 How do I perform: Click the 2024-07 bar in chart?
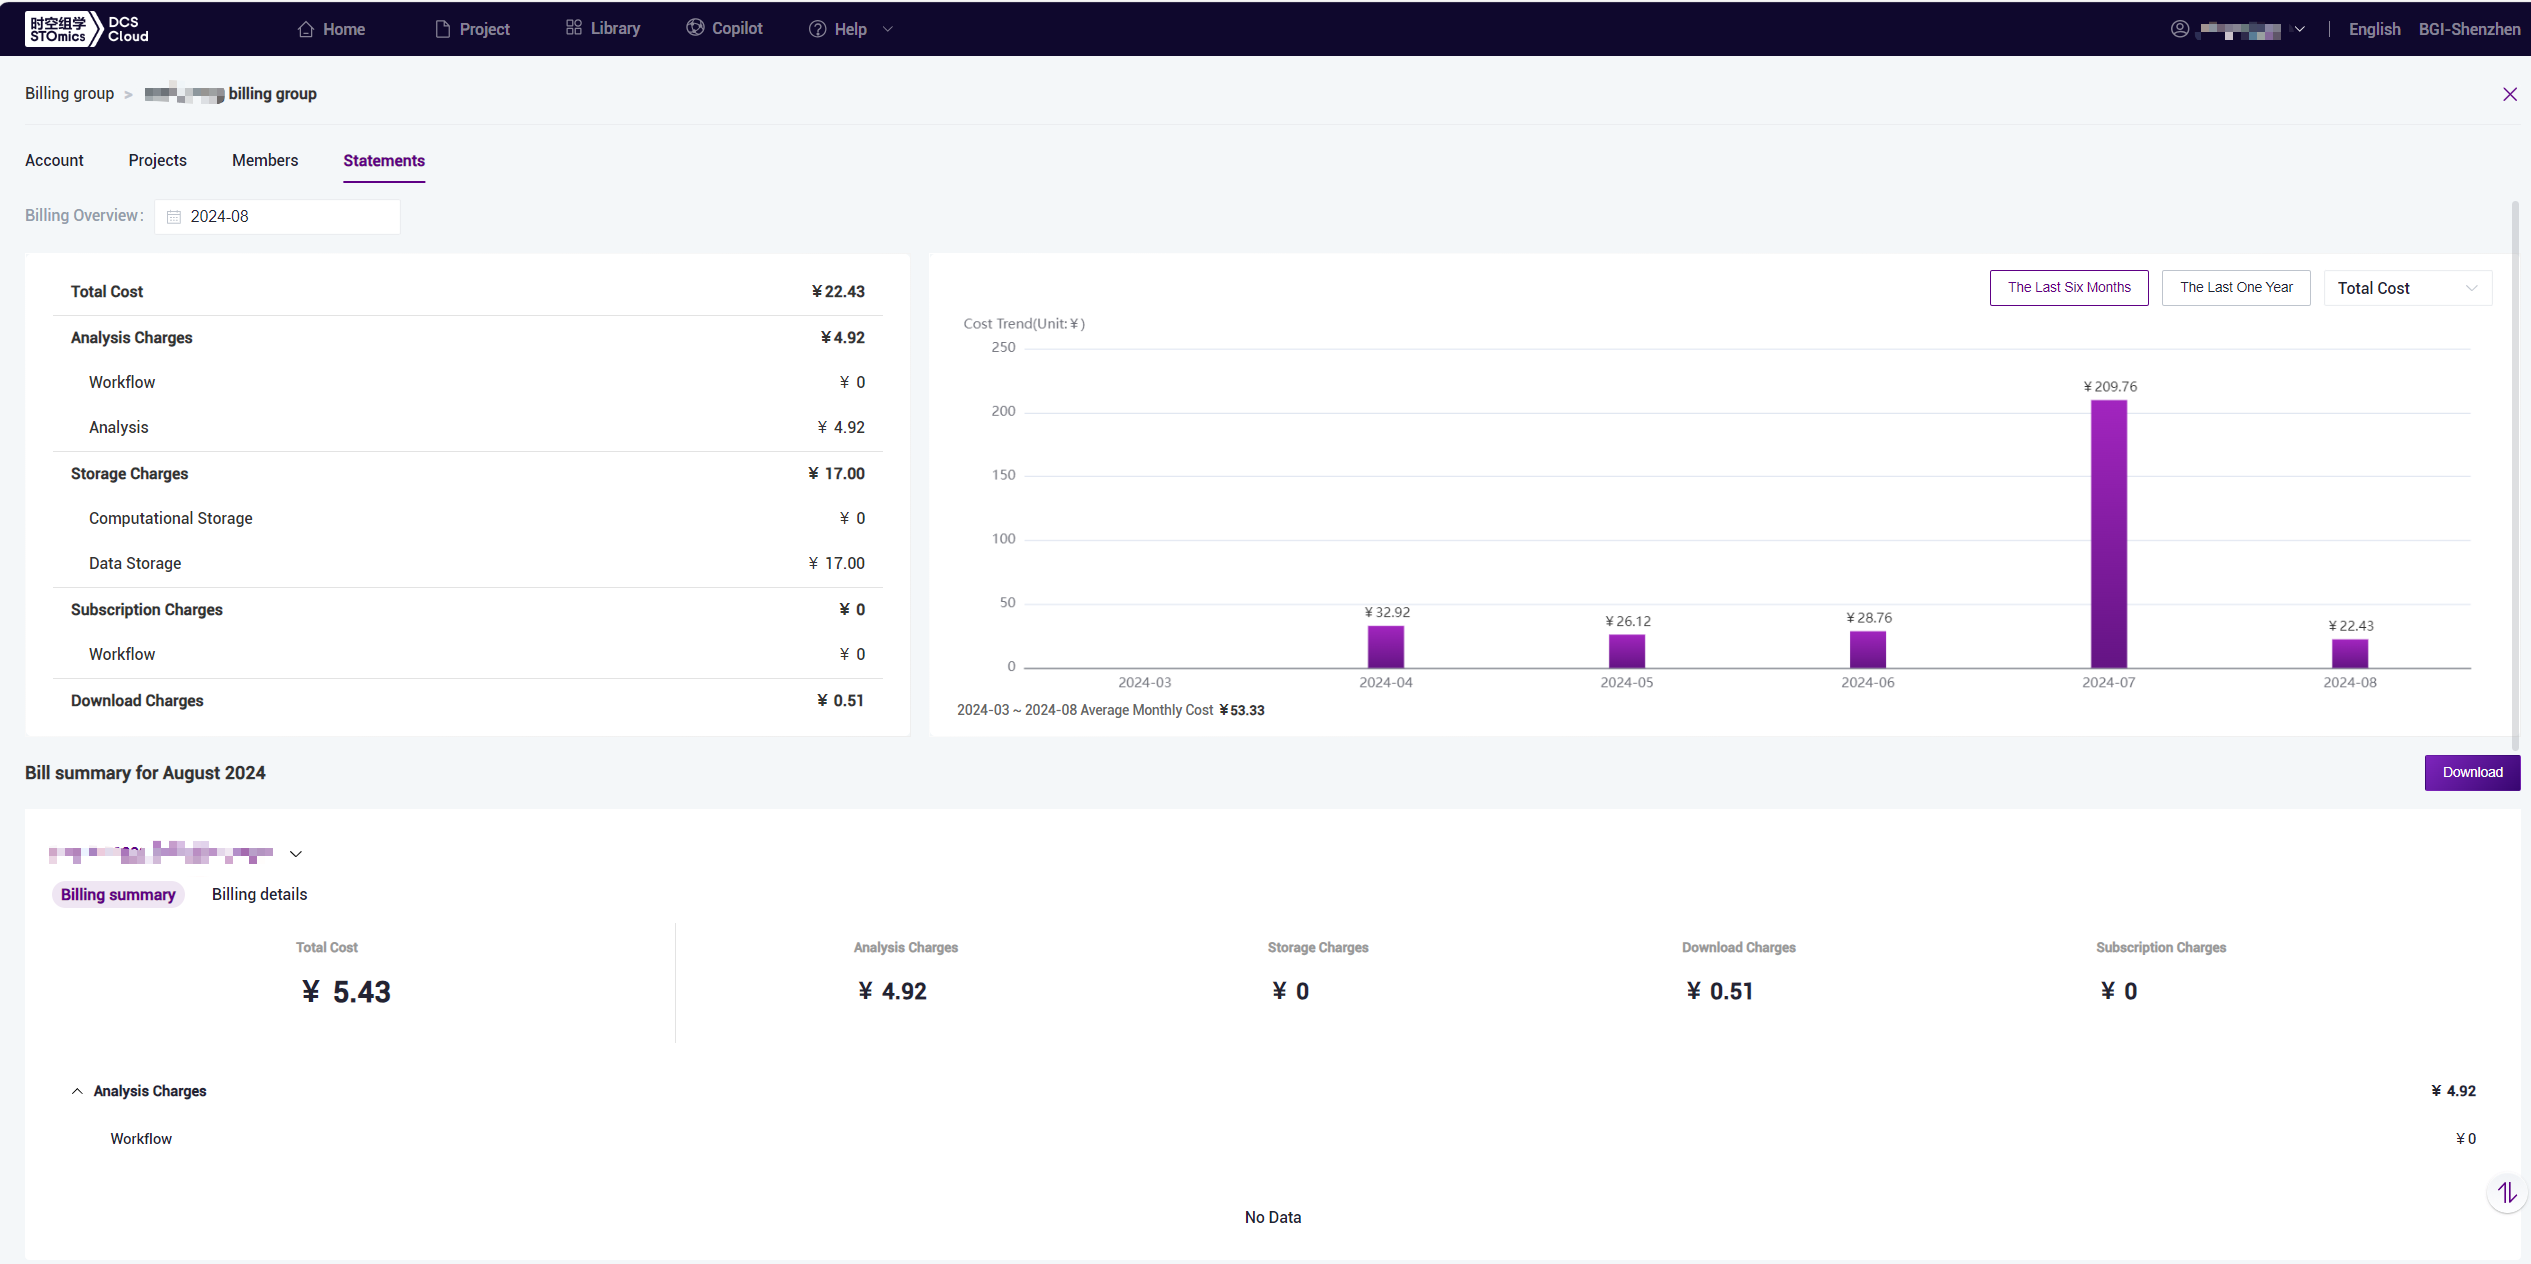[2108, 534]
